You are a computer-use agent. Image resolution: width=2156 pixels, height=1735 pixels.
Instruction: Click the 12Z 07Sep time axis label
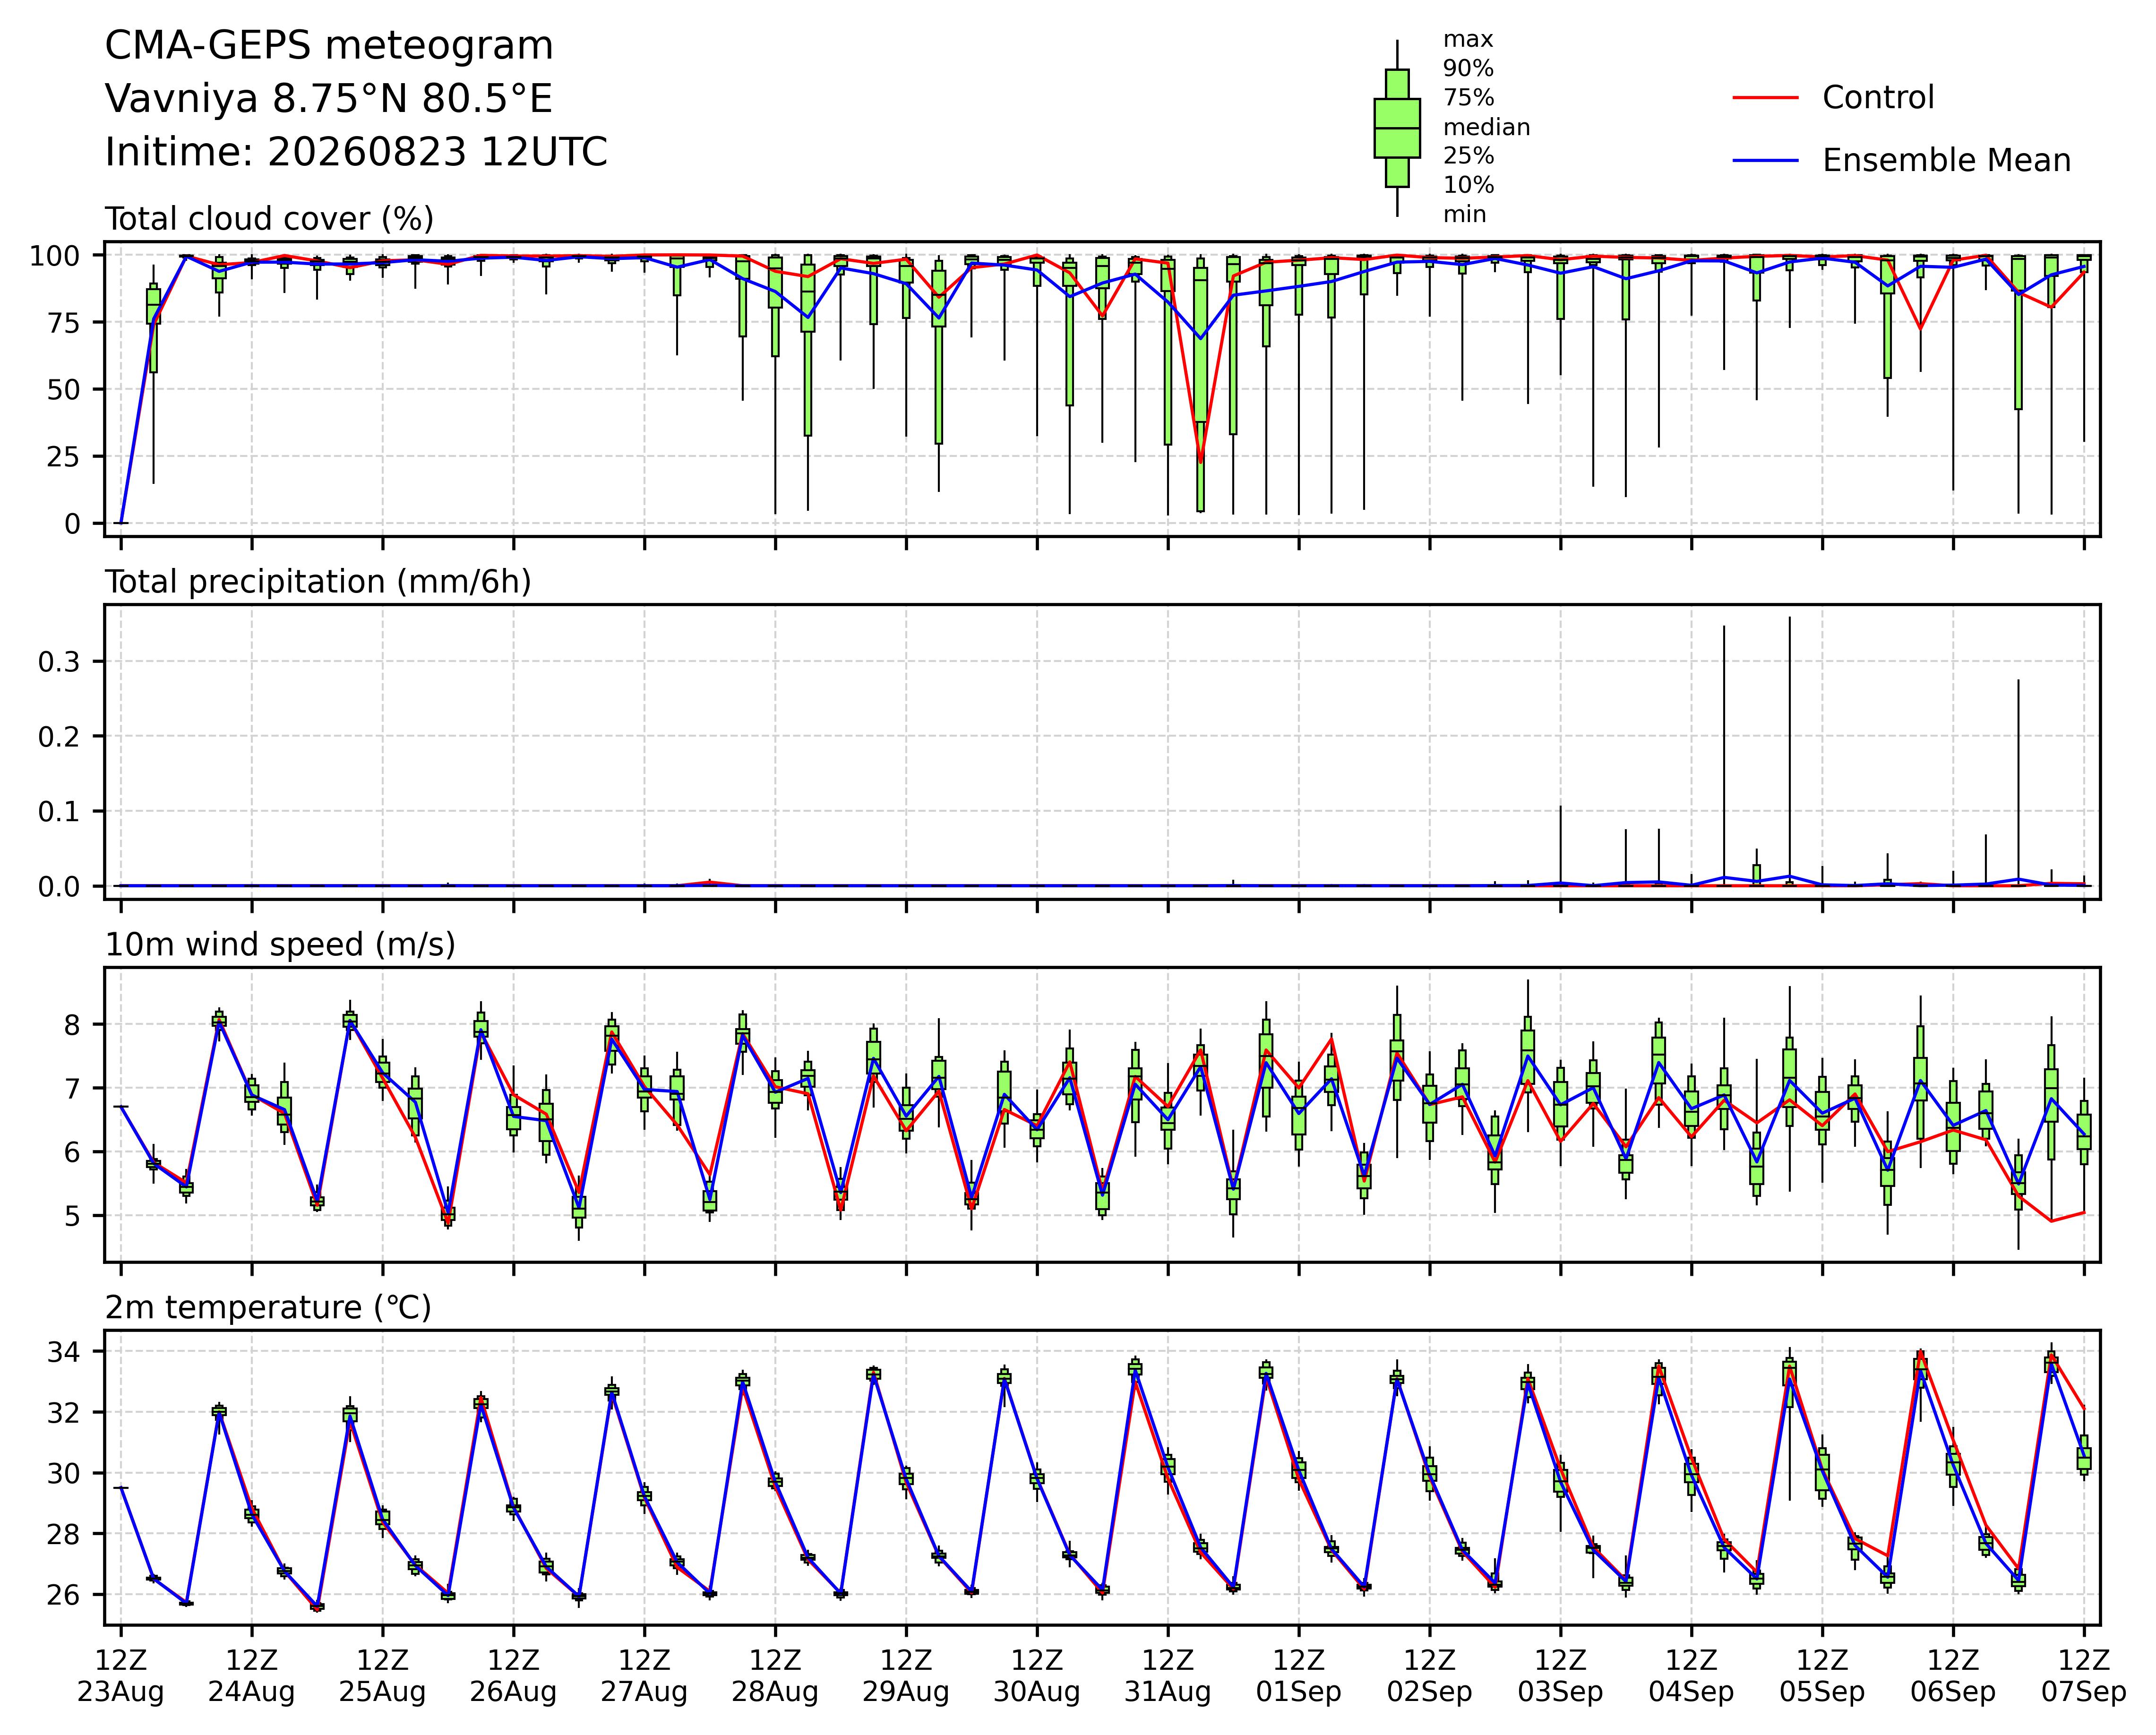pyautogui.click(x=2084, y=1676)
